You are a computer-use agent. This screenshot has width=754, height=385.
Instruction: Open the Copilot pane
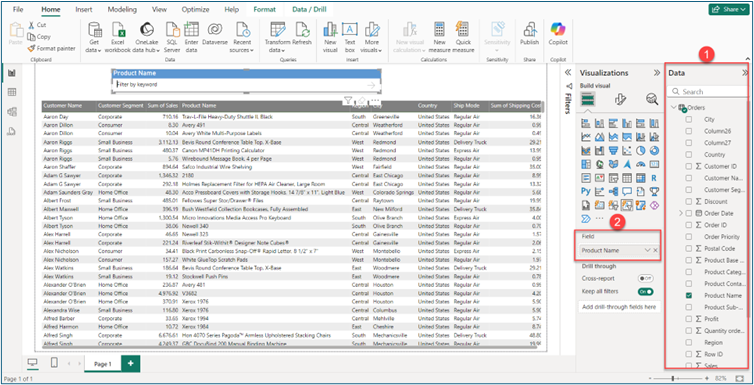pyautogui.click(x=558, y=34)
